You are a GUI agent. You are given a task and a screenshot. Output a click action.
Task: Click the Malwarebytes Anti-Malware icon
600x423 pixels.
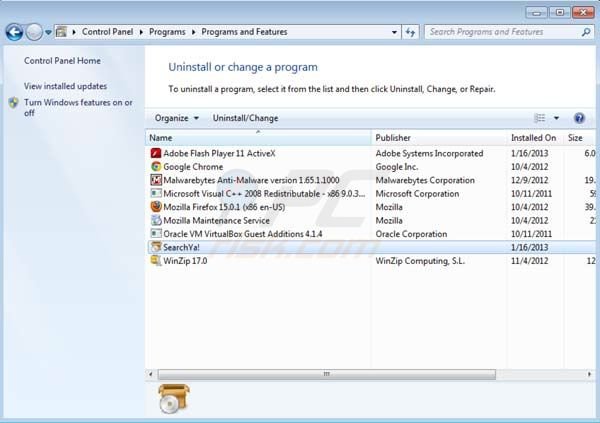[x=156, y=180]
